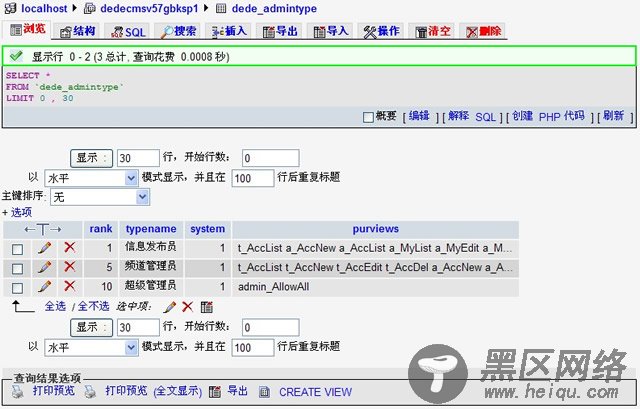This screenshot has width=640, height=409.
Task: Click the printer icon before 打印预览
Action: pos(18,392)
